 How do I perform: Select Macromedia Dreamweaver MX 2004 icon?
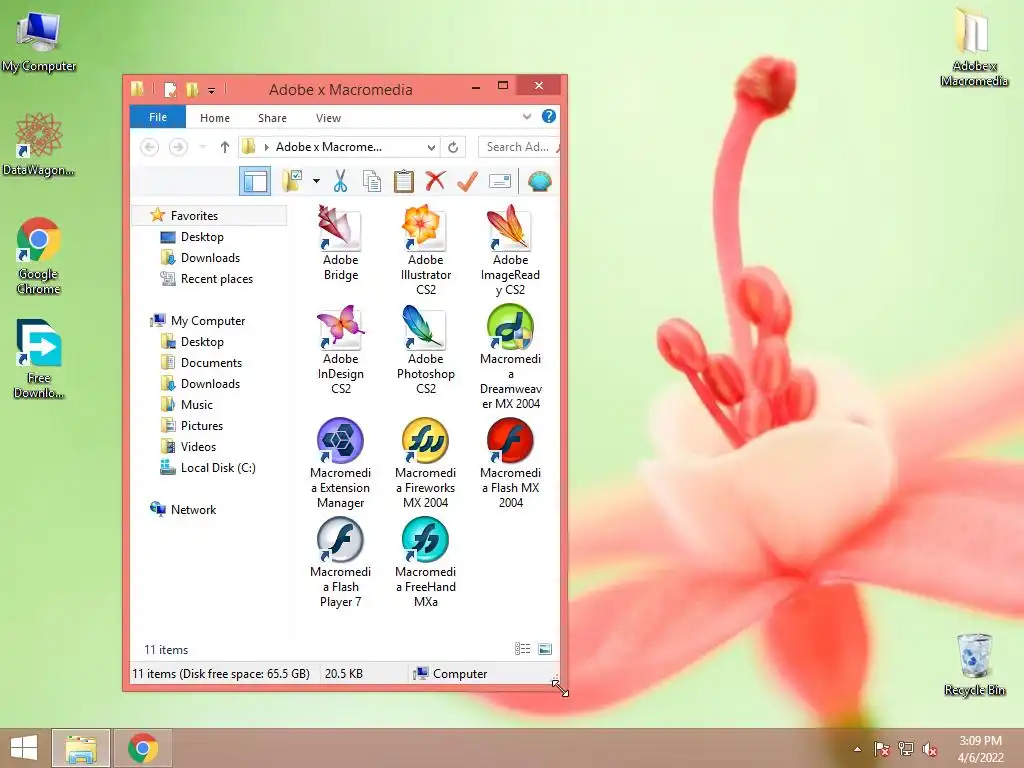click(510, 357)
